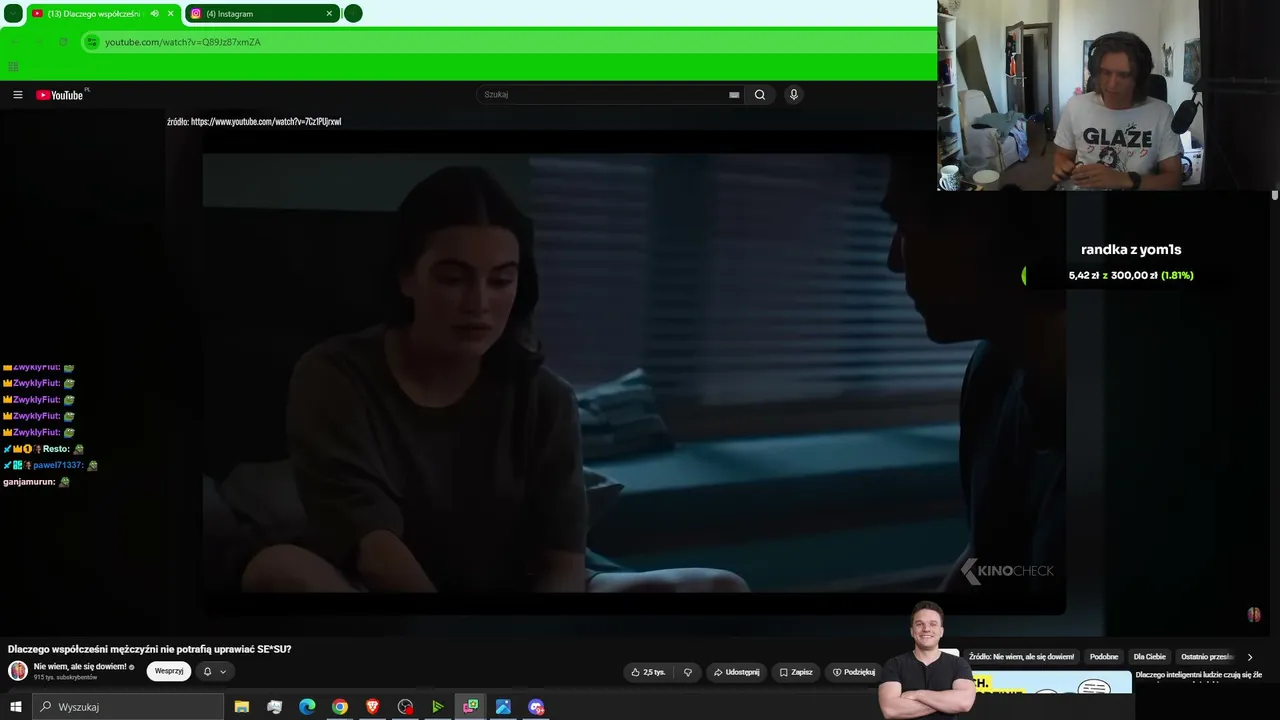Open the round dark app icon on taskbar
1280x720 pixels.
click(x=405, y=707)
